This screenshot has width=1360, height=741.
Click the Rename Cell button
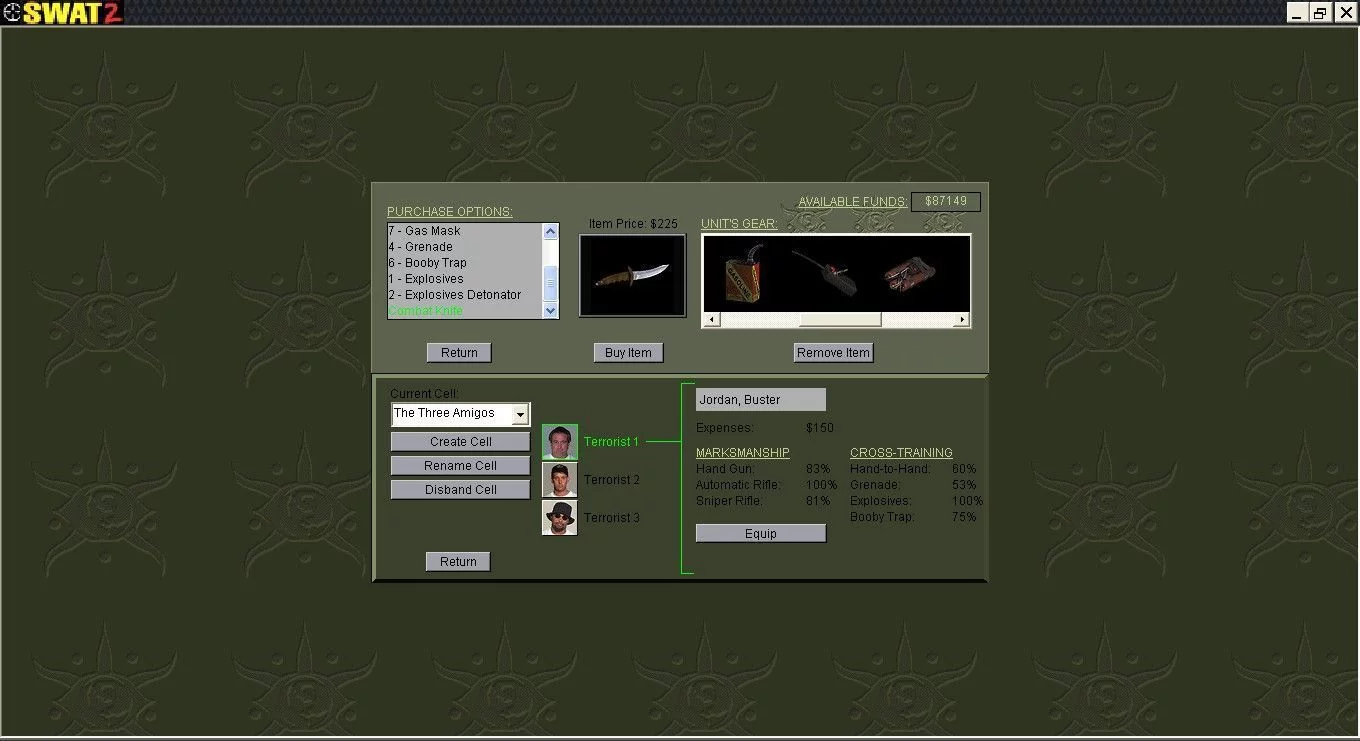[x=461, y=466]
